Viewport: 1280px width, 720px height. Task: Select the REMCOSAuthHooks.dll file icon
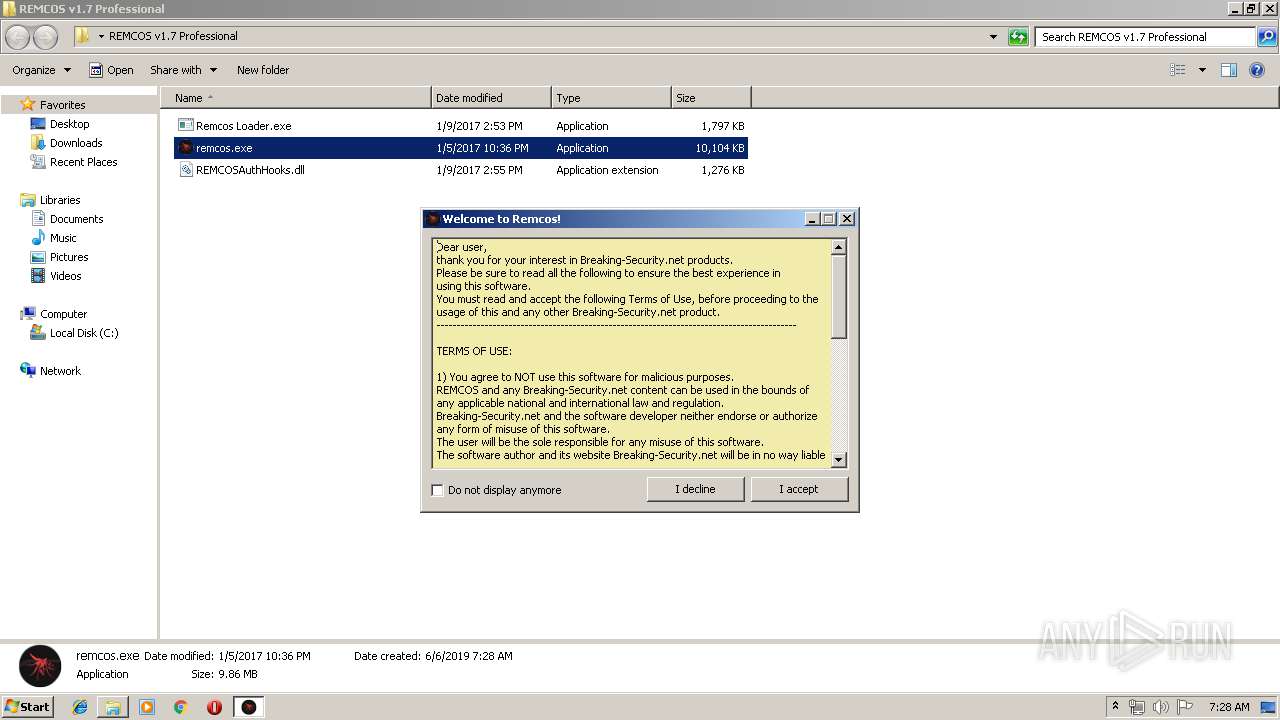[185, 170]
